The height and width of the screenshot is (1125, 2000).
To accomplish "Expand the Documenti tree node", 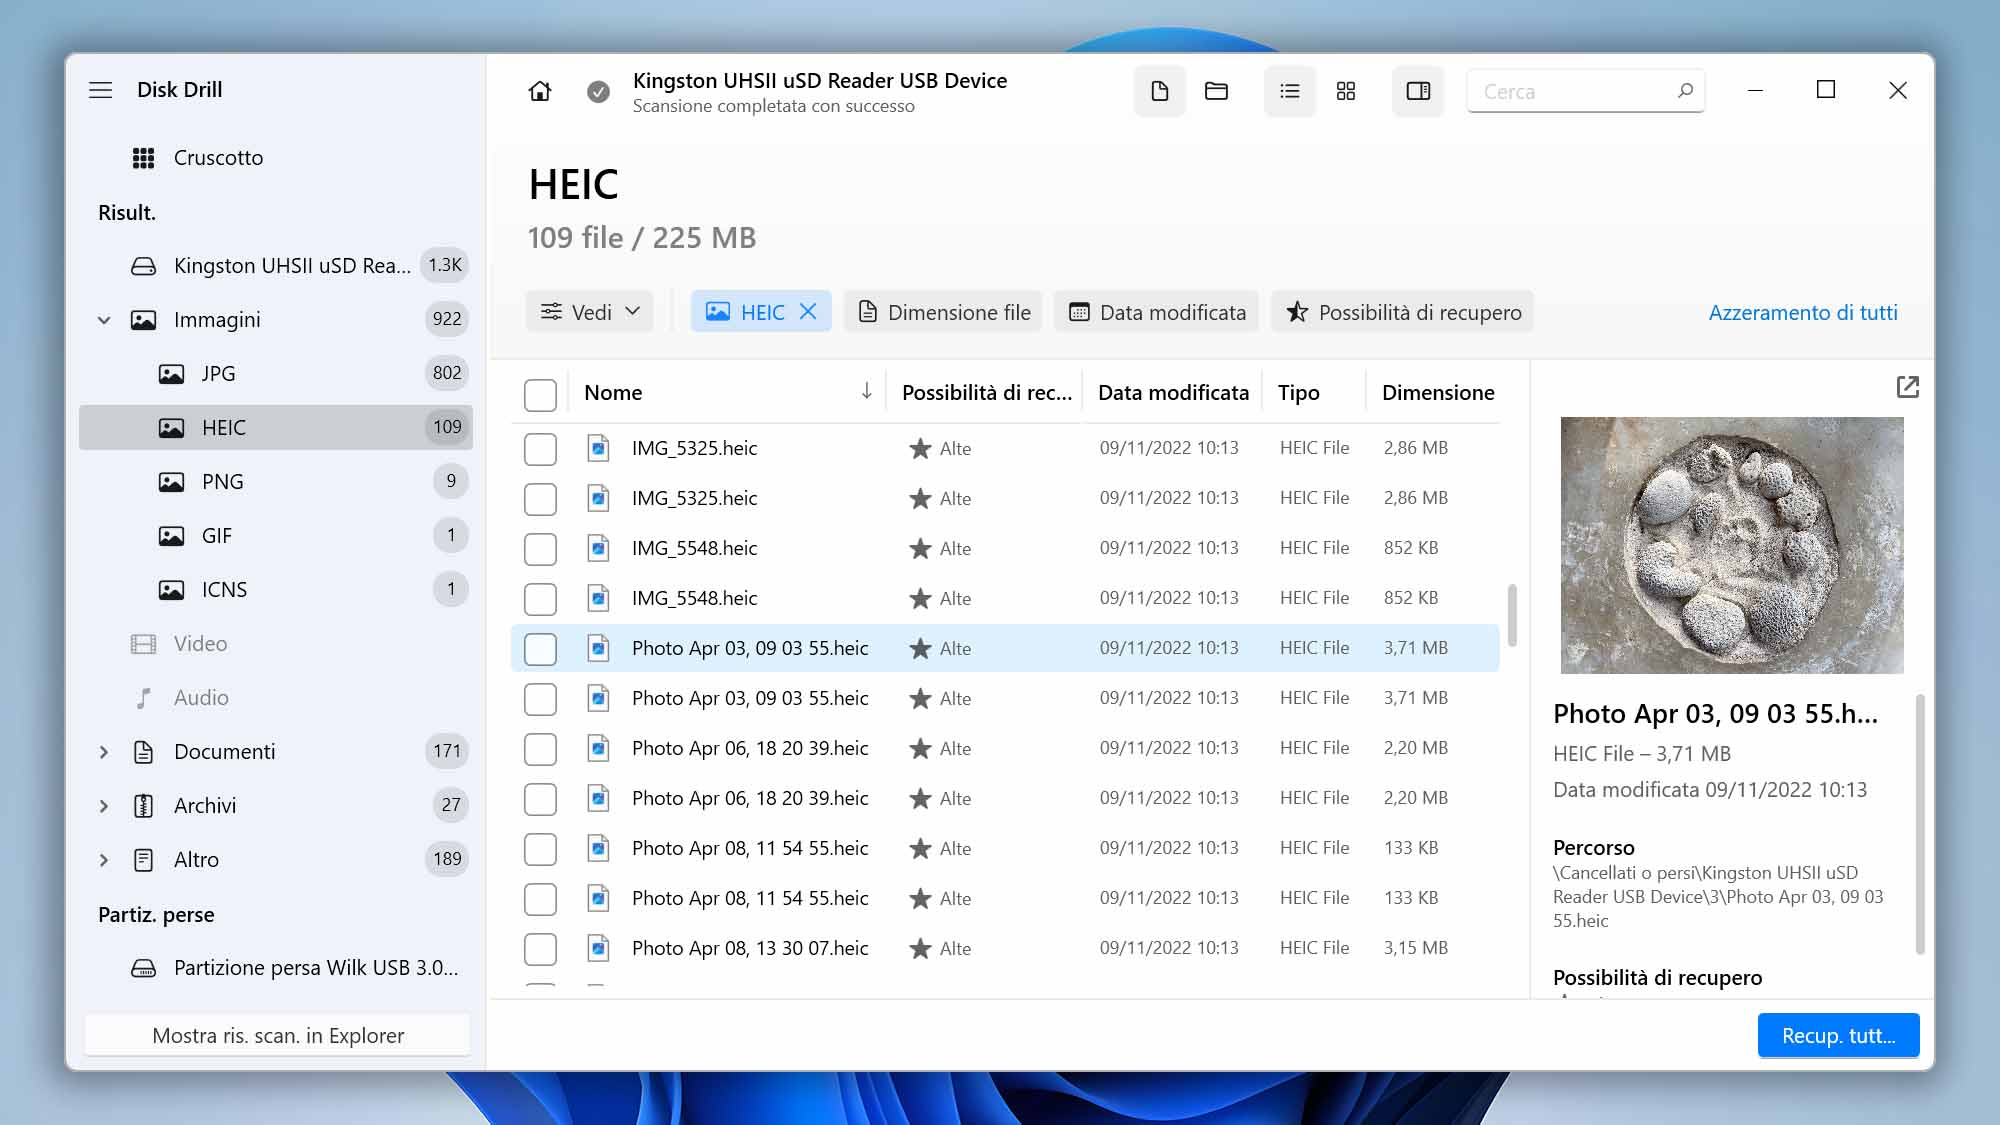I will pos(104,752).
